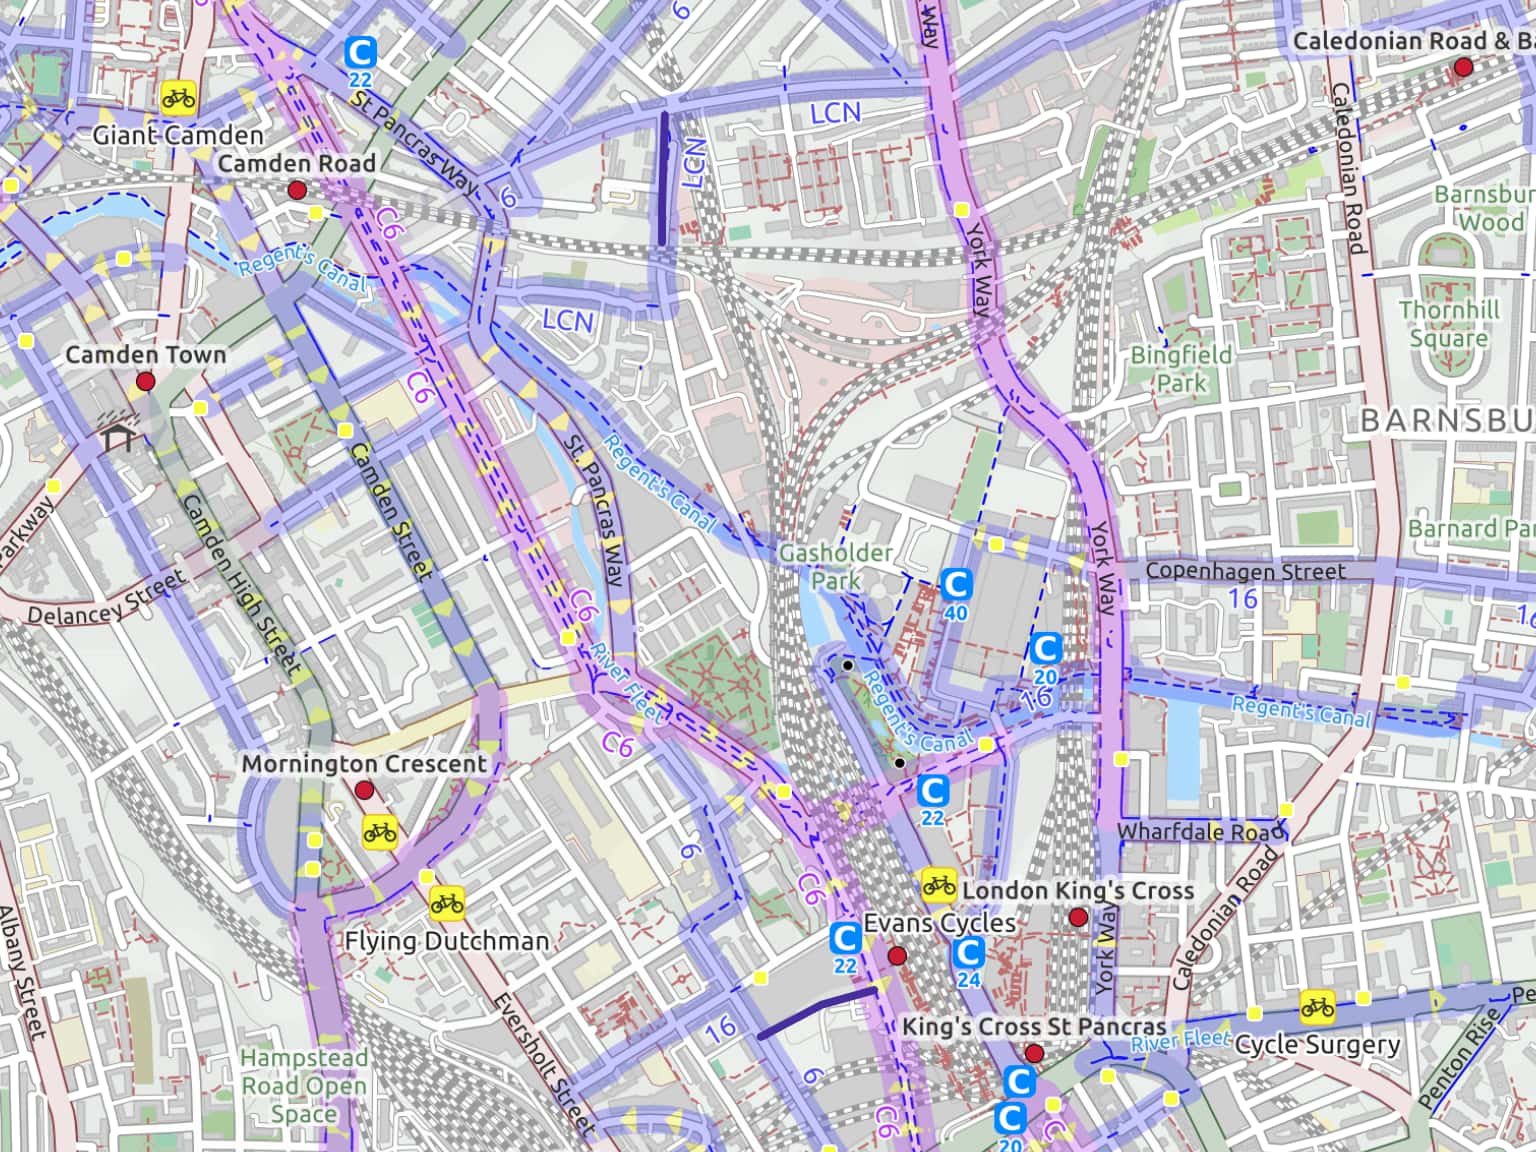1536x1152 pixels.
Task: Click the Gasholder Park label
Action: (836, 566)
